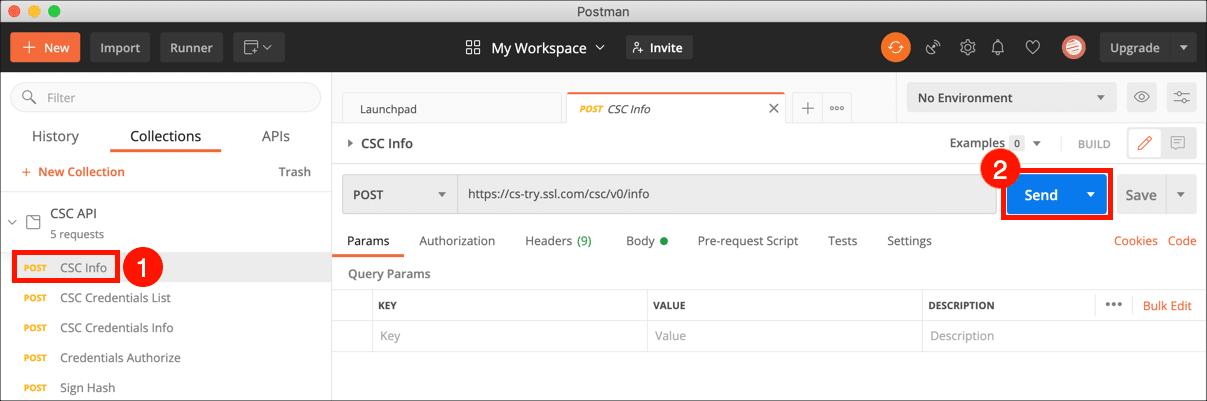Select the CSC Credentials List request
This screenshot has width=1207, height=401.
[115, 298]
